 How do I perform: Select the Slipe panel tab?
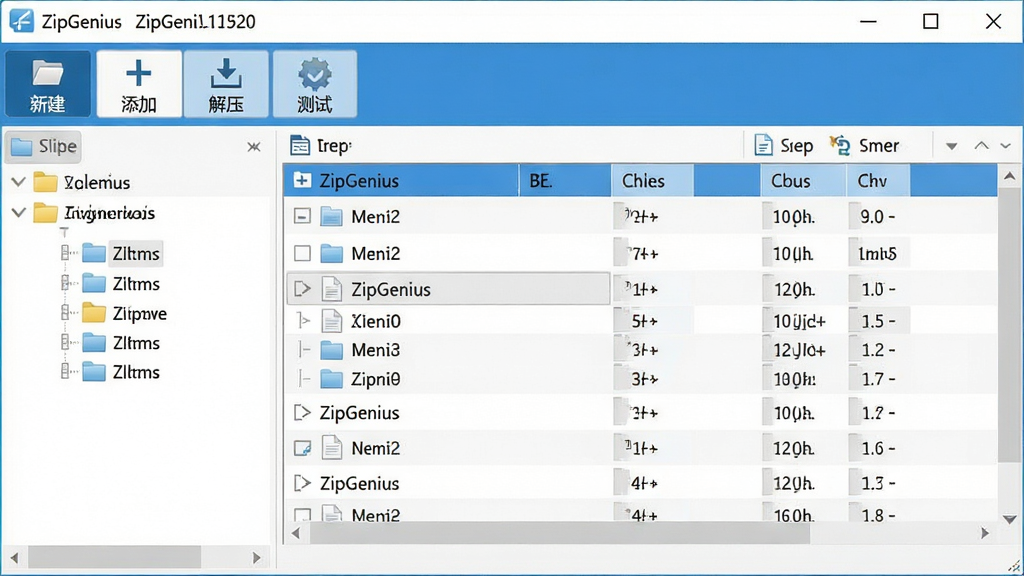click(44, 146)
